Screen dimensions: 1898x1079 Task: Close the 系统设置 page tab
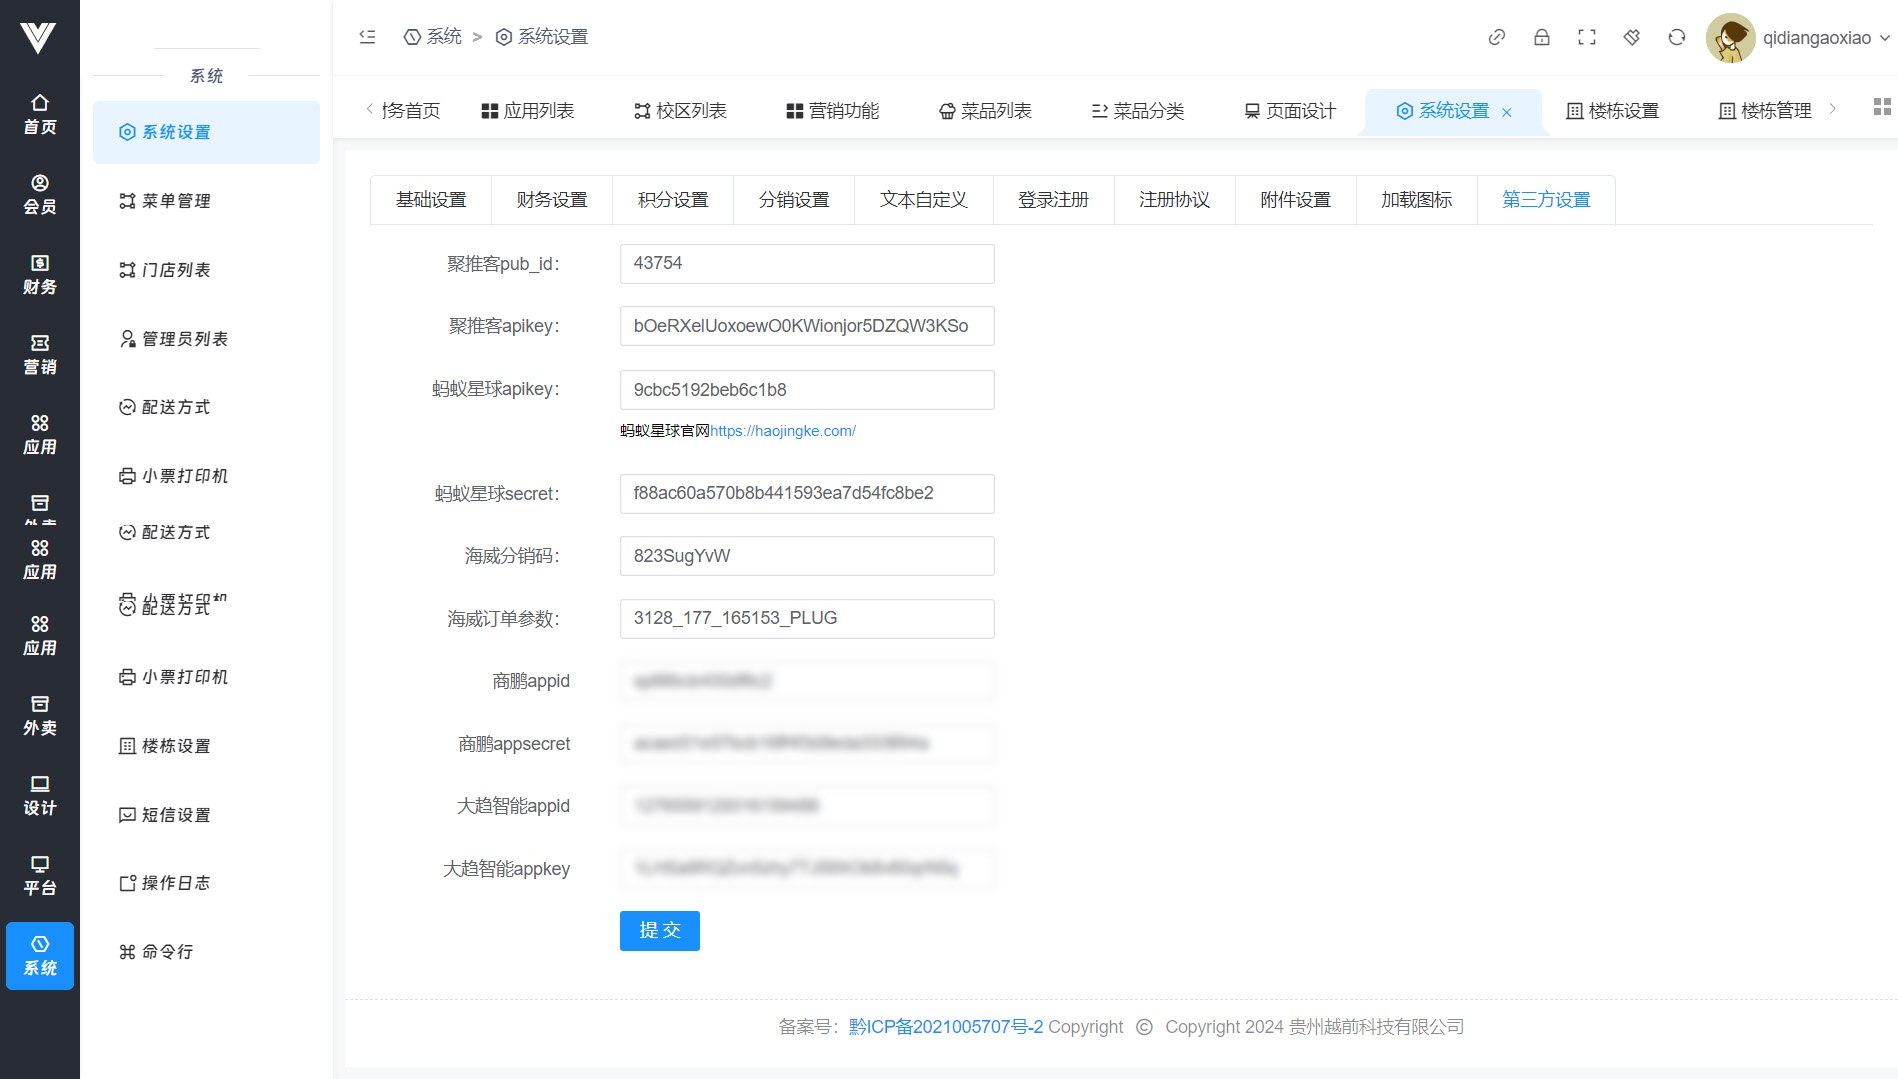click(1507, 112)
